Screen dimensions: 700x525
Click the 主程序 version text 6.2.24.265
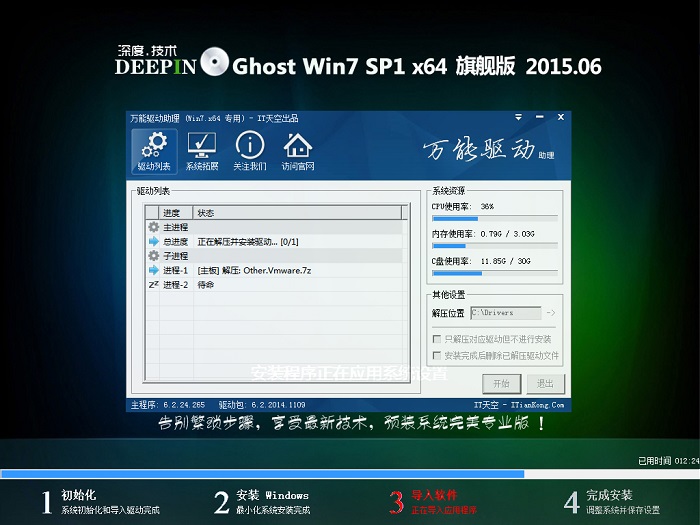184,405
